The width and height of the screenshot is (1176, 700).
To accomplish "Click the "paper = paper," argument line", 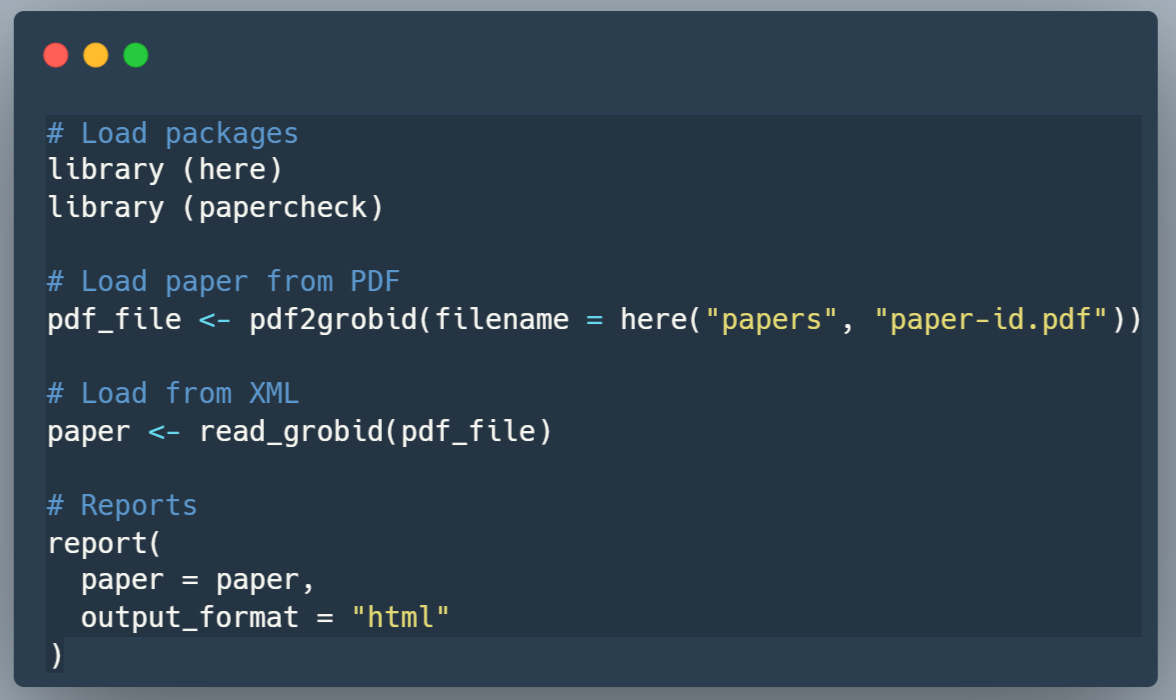I will pos(198,580).
